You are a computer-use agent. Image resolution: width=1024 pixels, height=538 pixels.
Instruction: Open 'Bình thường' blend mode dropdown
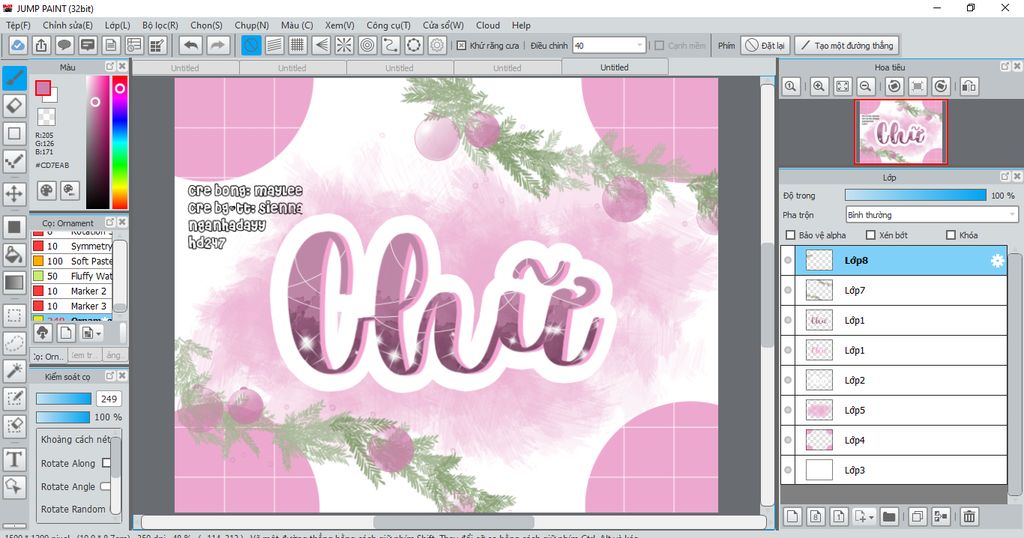click(931, 215)
